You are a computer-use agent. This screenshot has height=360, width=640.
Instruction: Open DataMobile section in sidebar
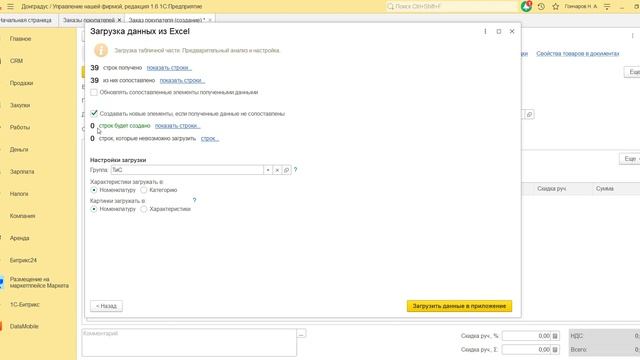point(24,327)
